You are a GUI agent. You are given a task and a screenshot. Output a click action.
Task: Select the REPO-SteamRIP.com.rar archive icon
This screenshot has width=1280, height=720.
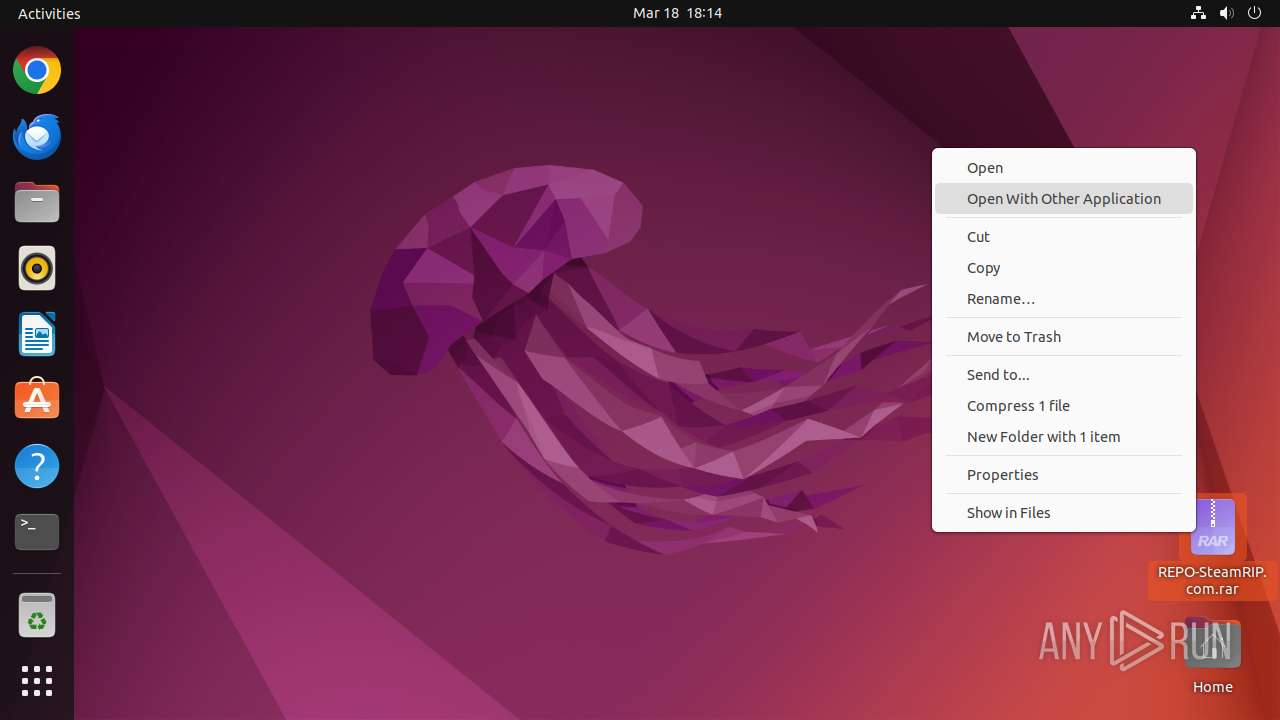click(1213, 527)
